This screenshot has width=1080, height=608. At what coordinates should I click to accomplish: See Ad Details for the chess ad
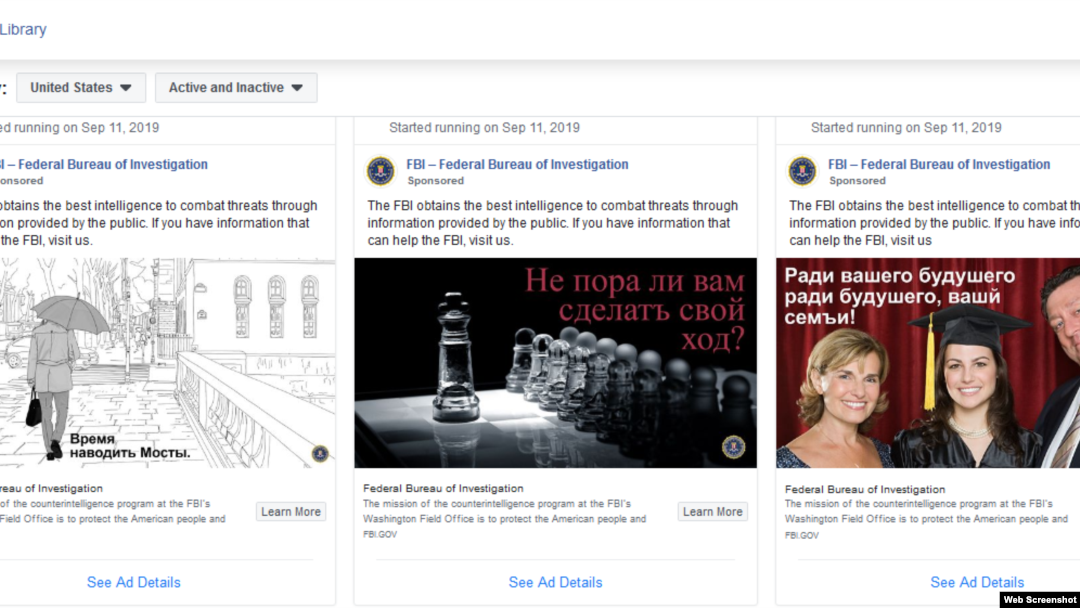click(555, 583)
